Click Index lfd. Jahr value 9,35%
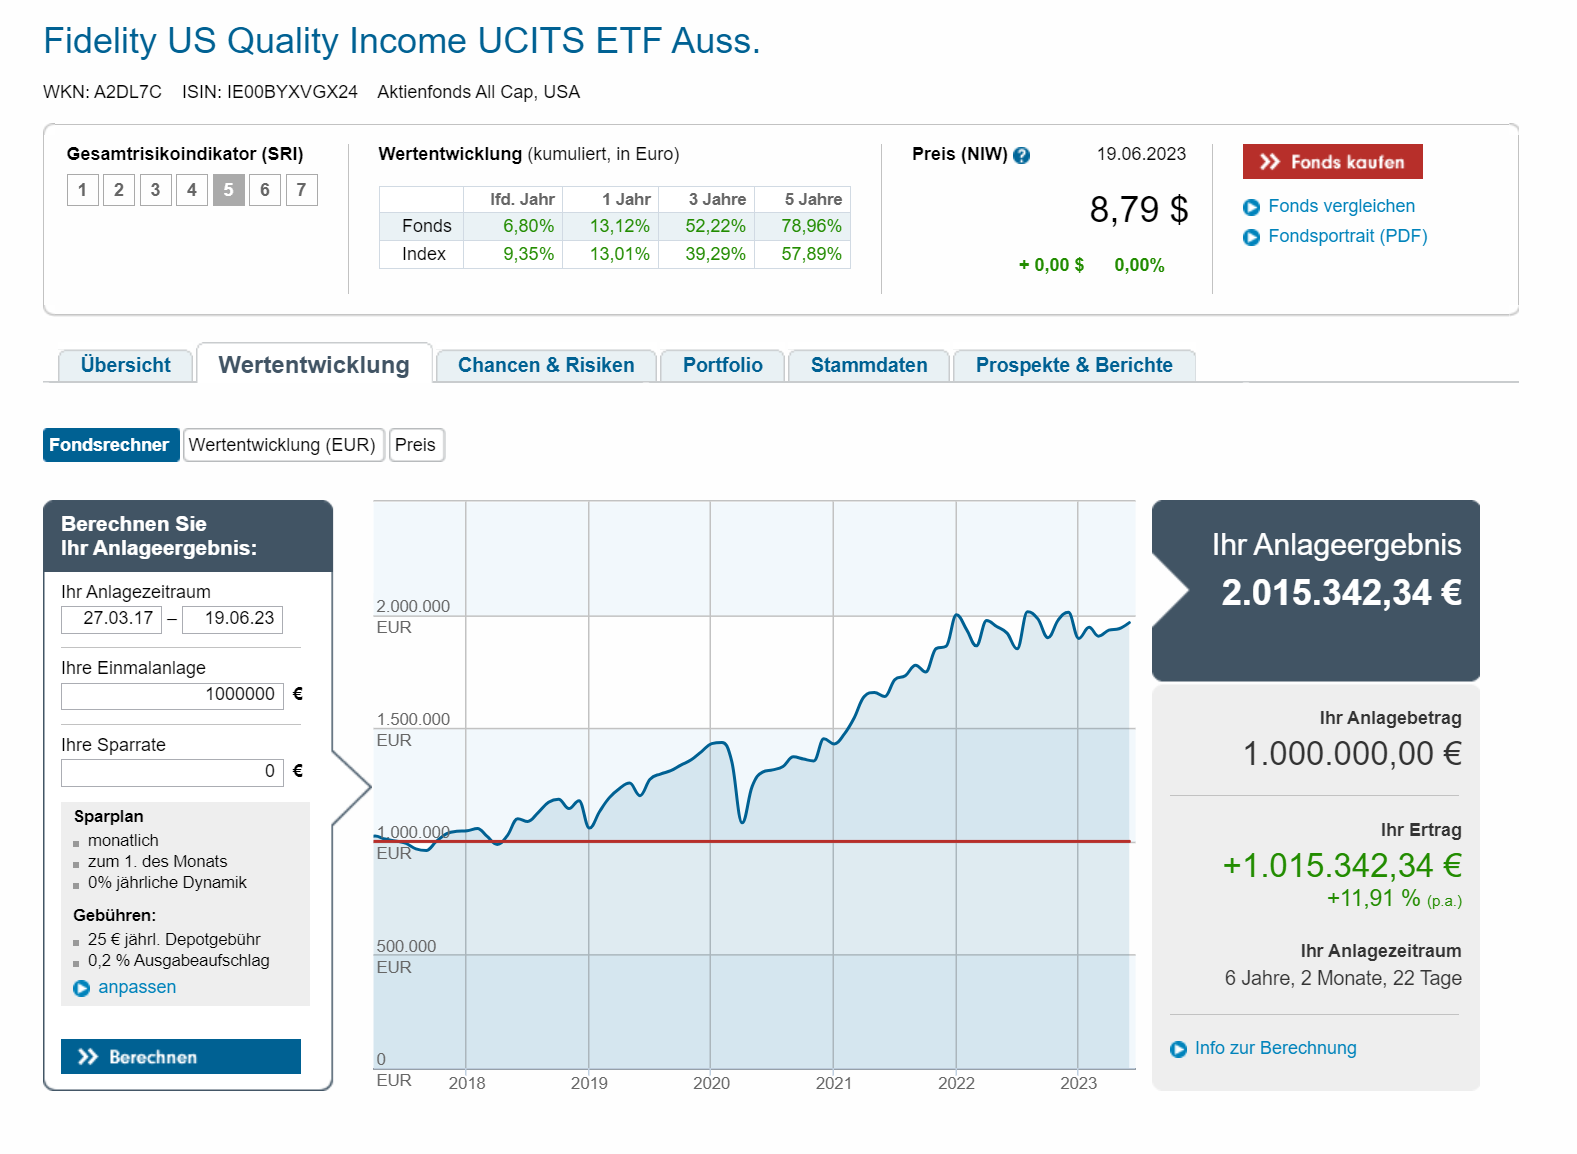This screenshot has height=1154, width=1577. click(x=529, y=254)
